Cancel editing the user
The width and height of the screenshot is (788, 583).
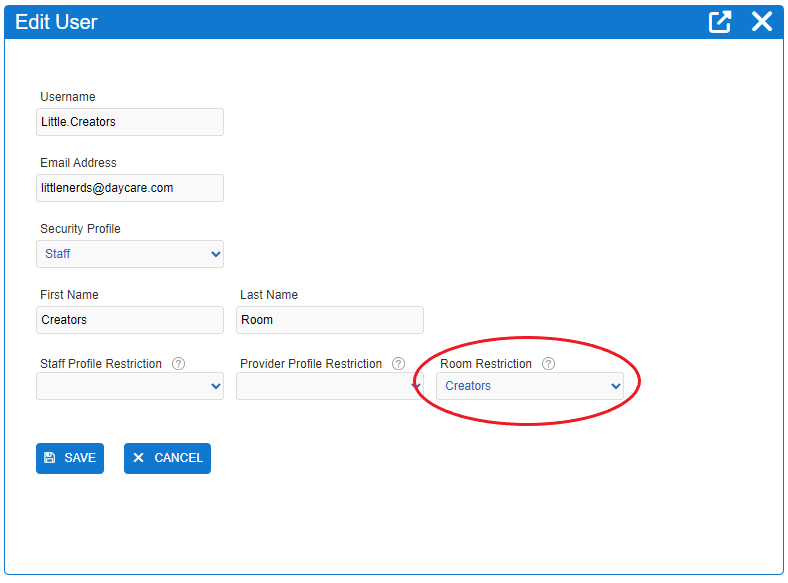167,458
